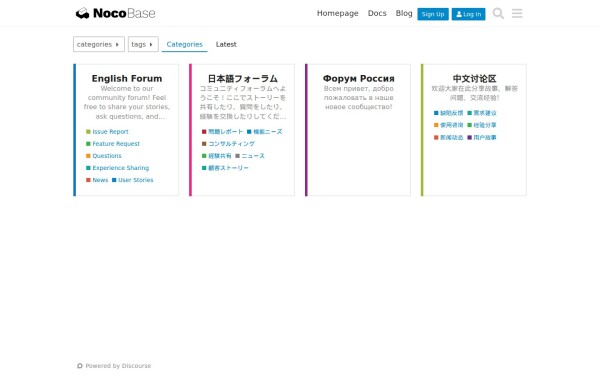
Task: Open 問題レポート subcategory
Action: tap(222, 132)
